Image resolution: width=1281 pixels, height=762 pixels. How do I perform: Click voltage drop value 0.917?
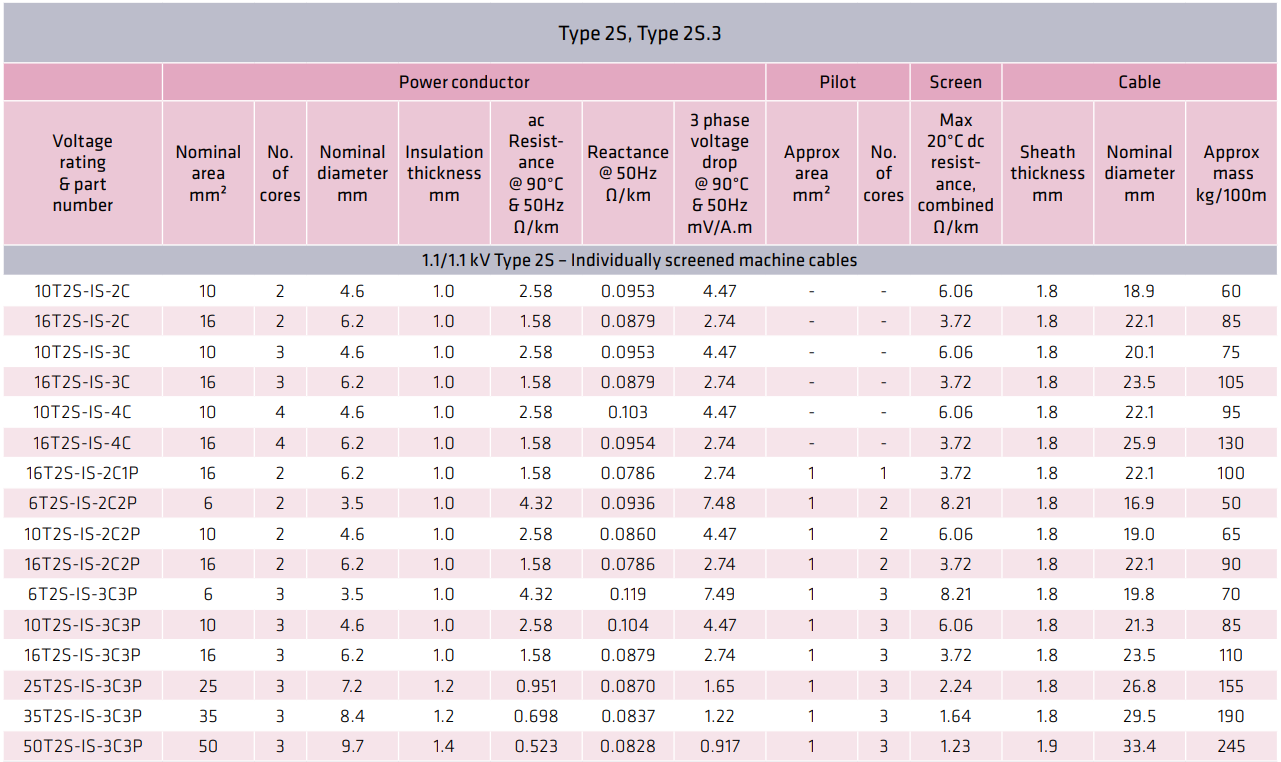(x=719, y=746)
